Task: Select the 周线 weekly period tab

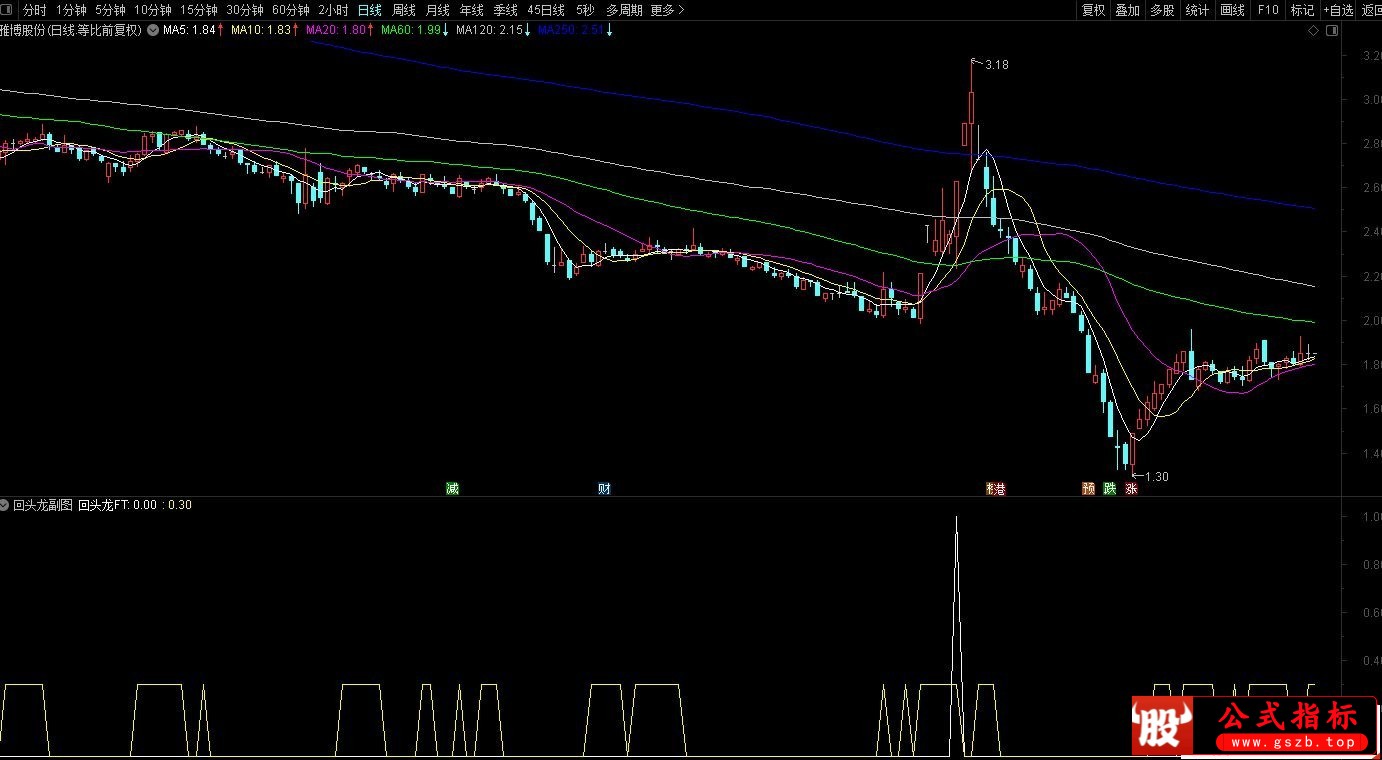Action: pyautogui.click(x=404, y=10)
